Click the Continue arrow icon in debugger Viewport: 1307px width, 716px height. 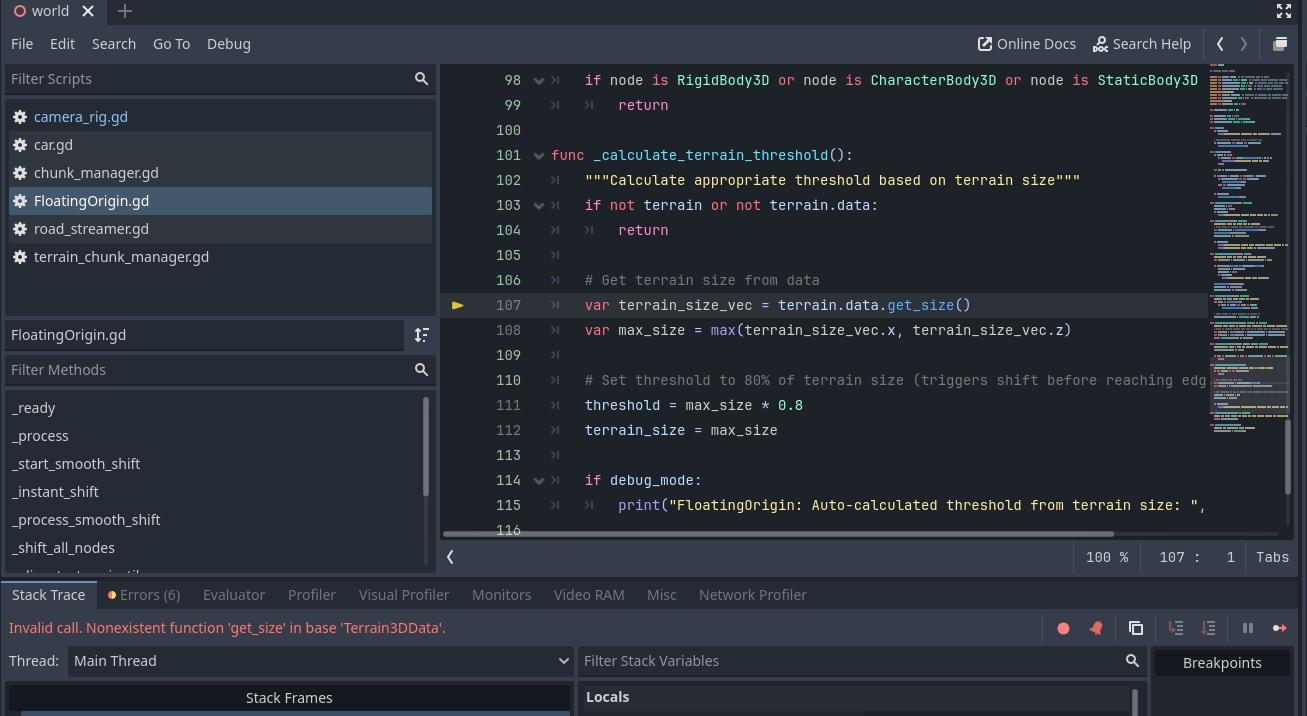[1279, 628]
